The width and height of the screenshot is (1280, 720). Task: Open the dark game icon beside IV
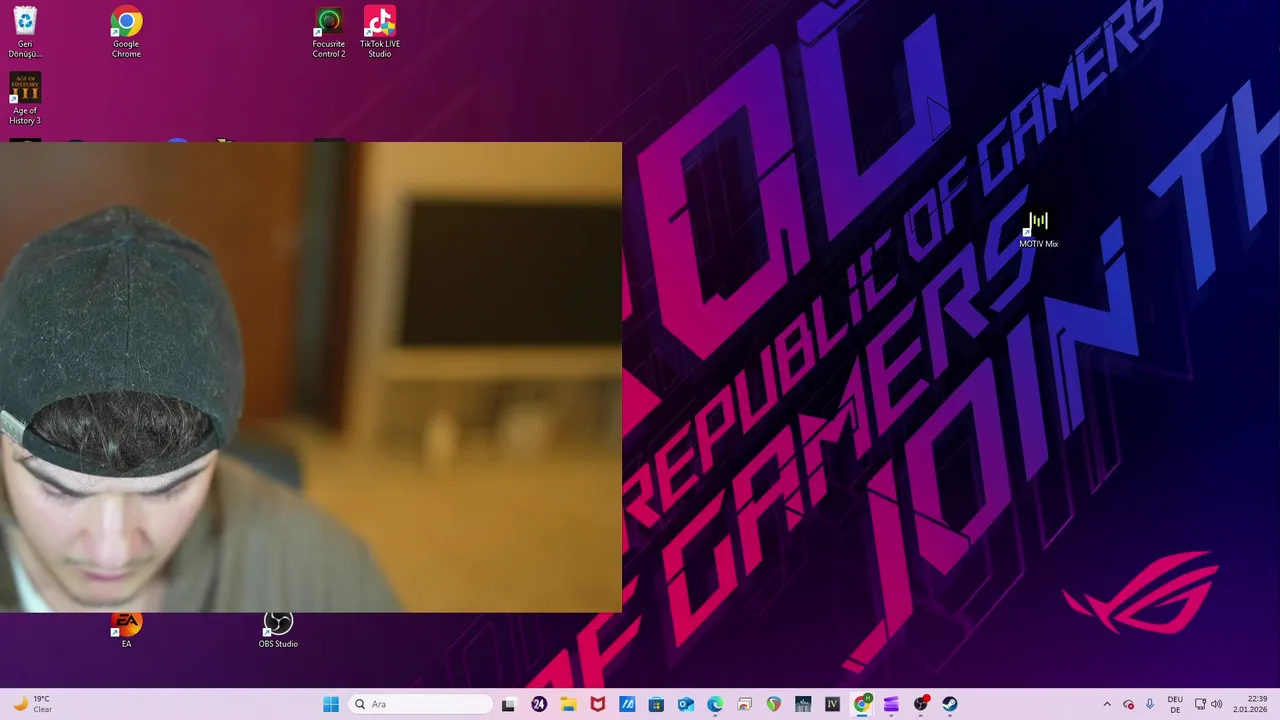803,704
